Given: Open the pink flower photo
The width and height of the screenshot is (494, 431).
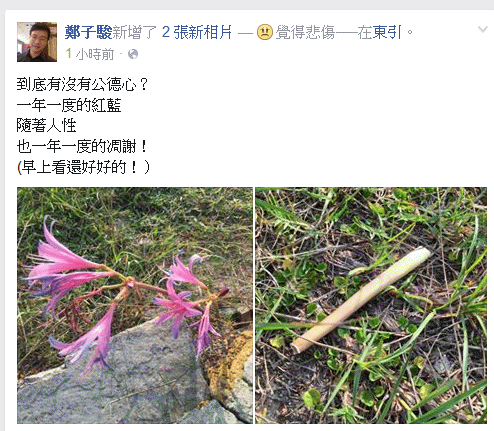Looking at the screenshot, I should point(135,305).
